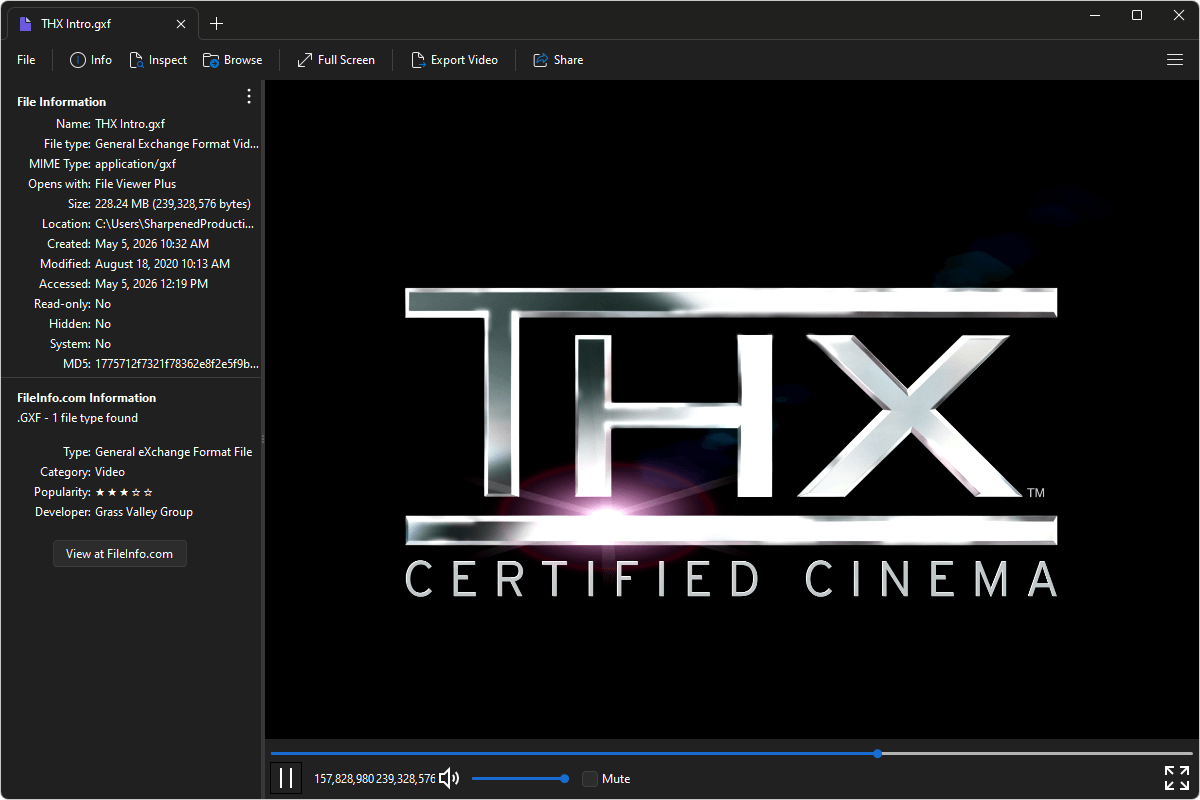Enable the Mute checkbox
Viewport: 1200px width, 800px height.
click(590, 779)
